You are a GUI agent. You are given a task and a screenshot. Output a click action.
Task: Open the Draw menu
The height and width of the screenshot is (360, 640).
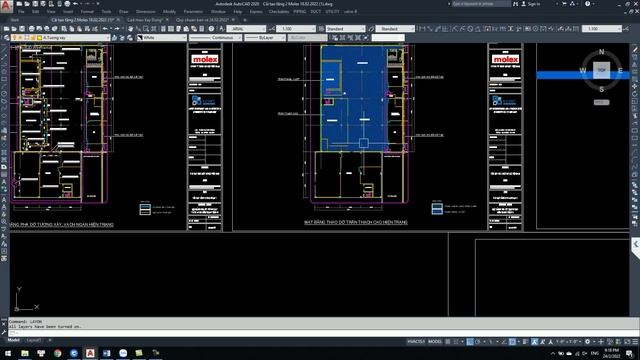click(124, 12)
